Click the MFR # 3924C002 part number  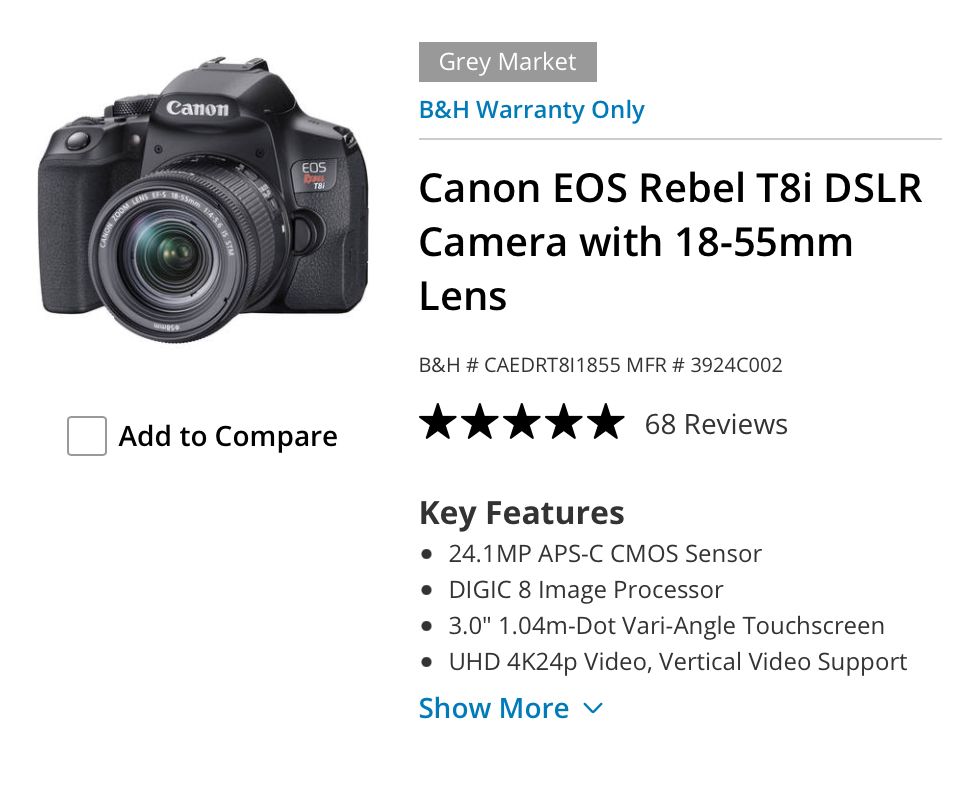point(704,365)
